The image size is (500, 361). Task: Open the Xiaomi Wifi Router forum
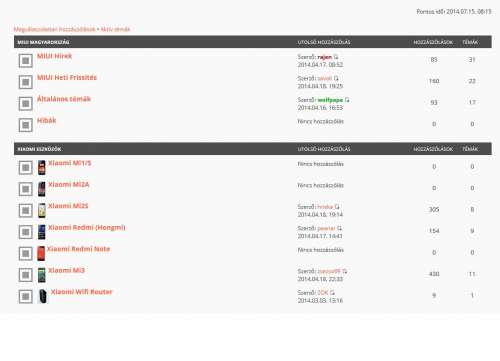pyautogui.click(x=82, y=292)
